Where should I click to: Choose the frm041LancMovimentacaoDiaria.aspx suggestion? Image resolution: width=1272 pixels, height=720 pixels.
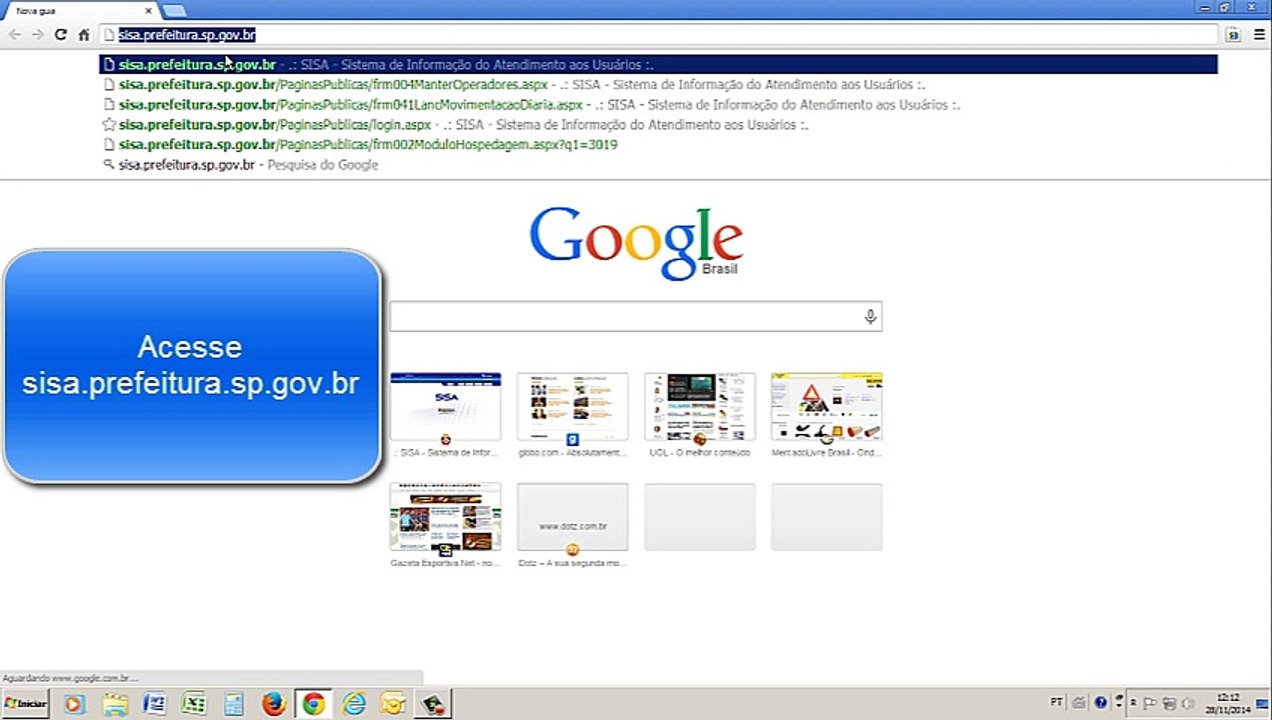(x=658, y=105)
